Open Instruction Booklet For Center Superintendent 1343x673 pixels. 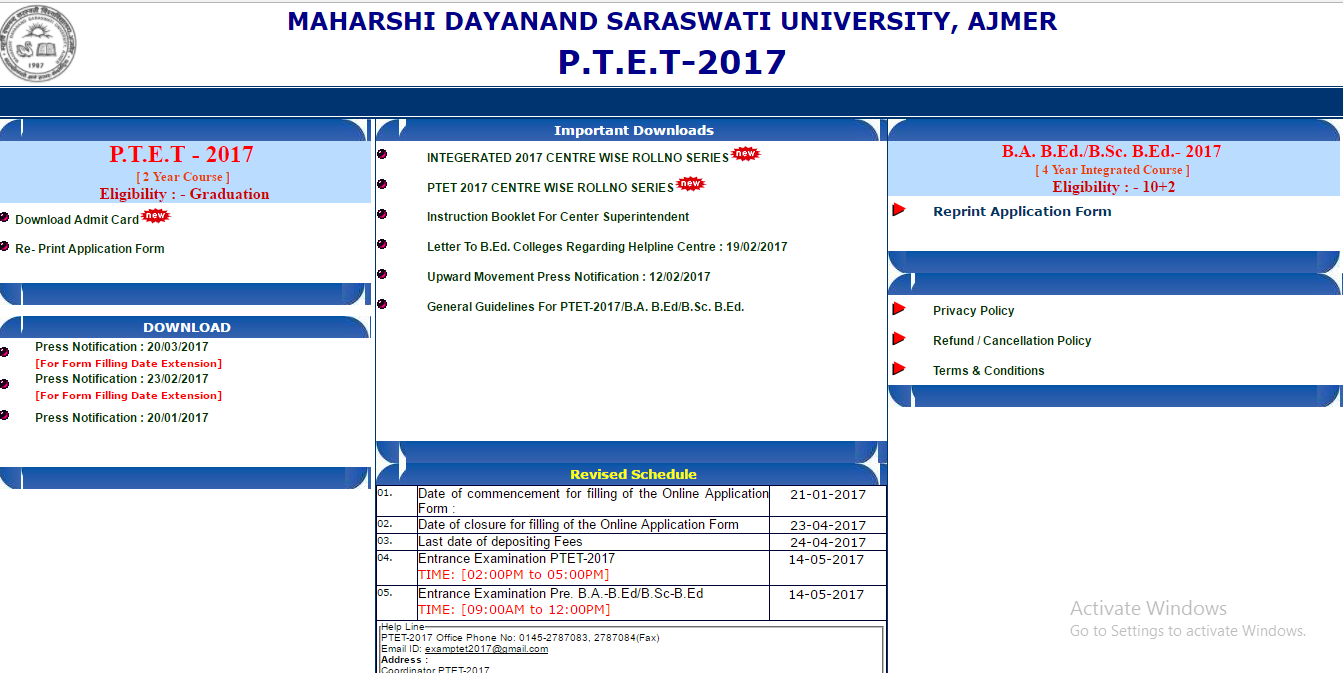558,217
